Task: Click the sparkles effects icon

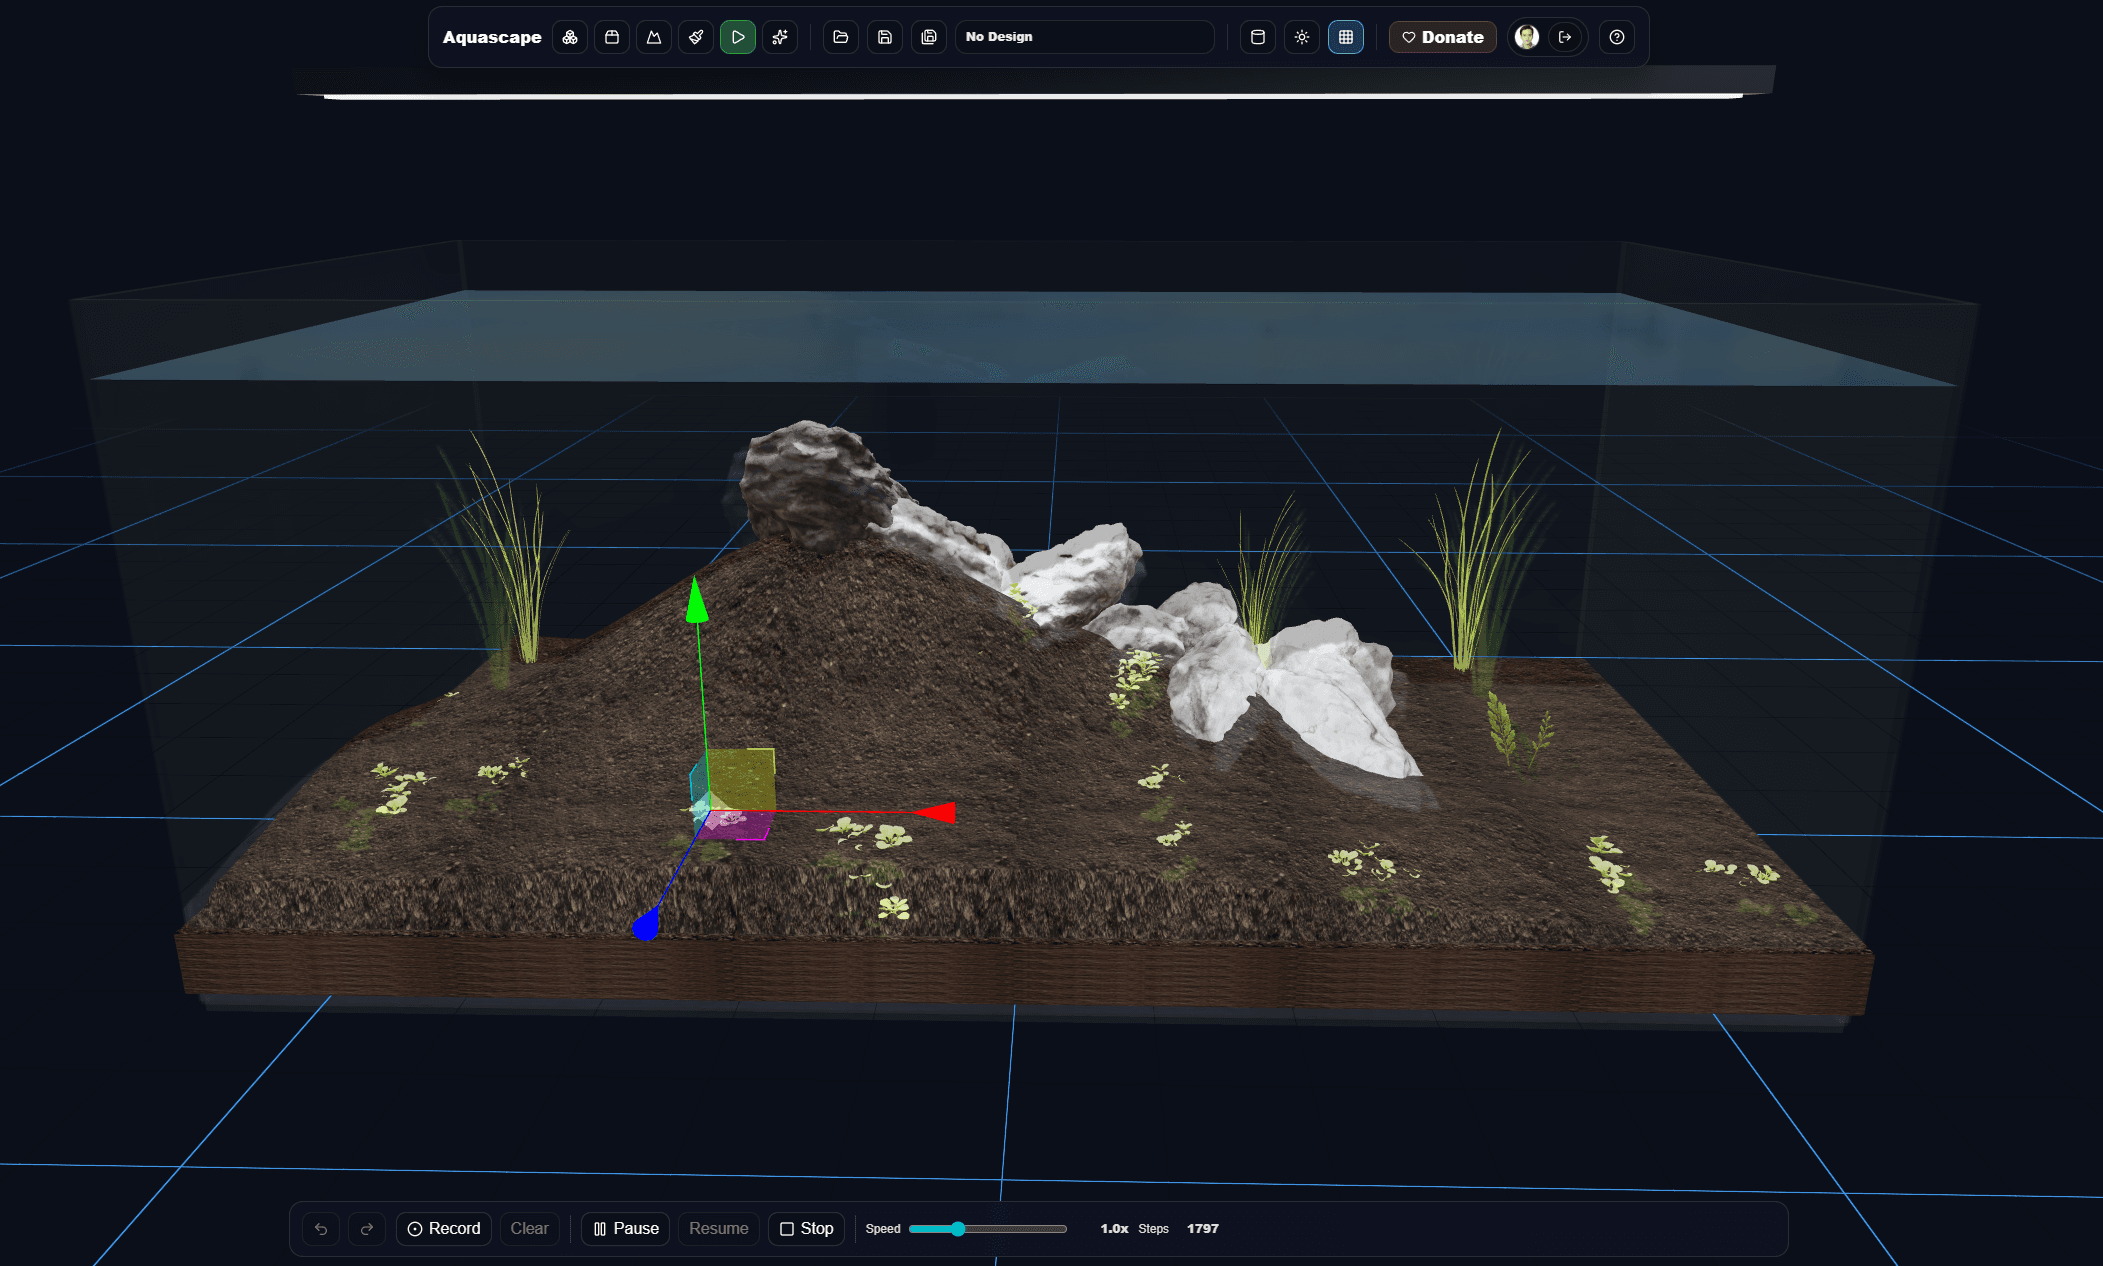Action: (x=780, y=37)
